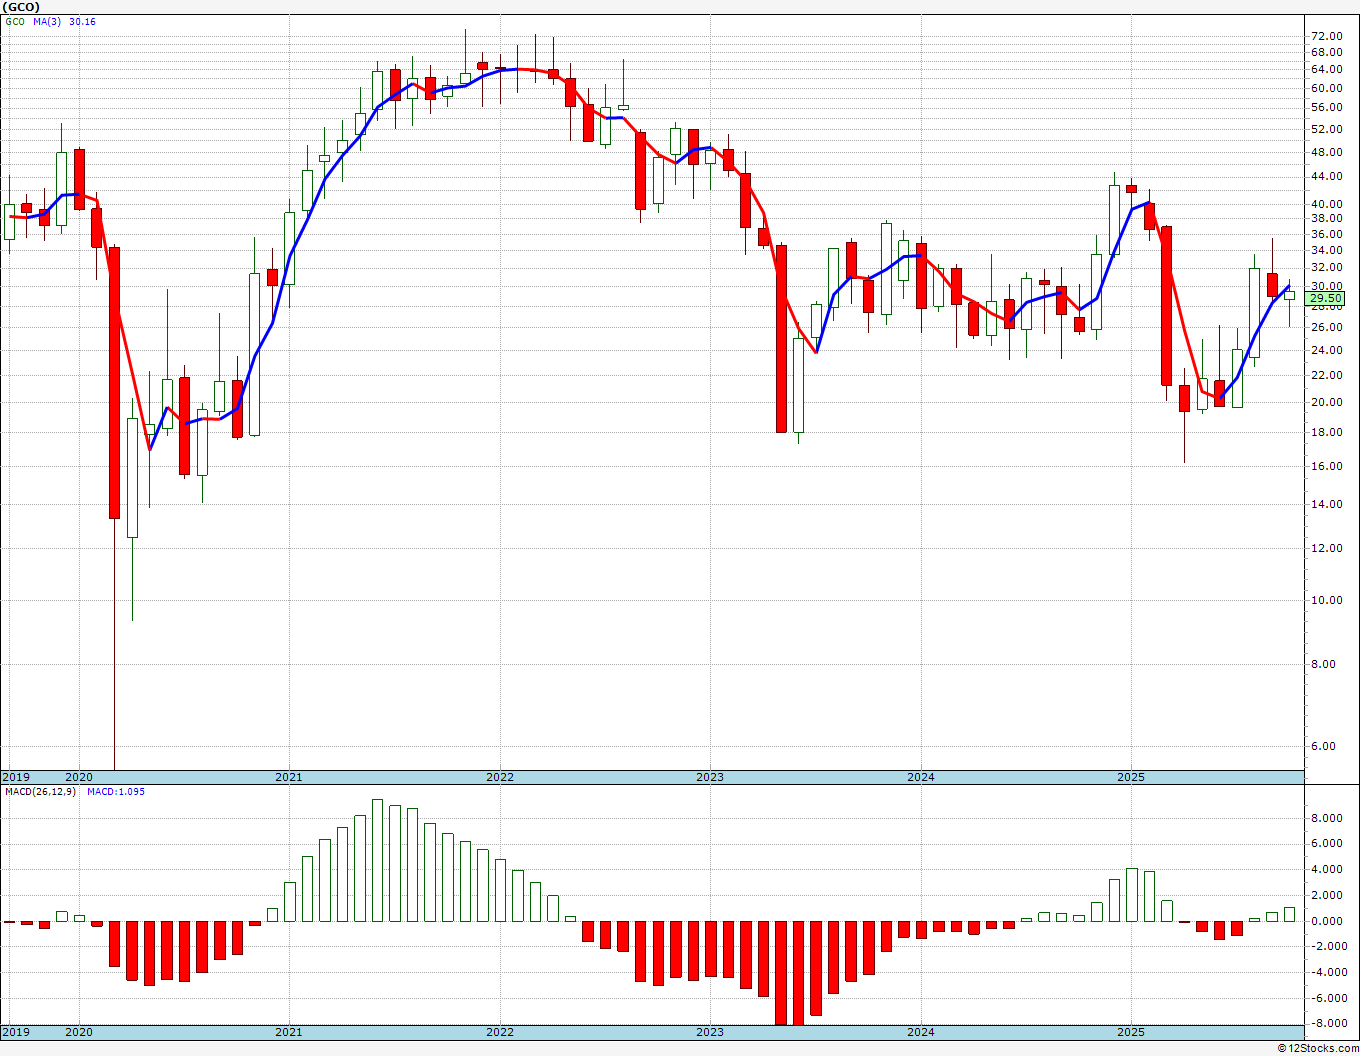
Task: Select 2021 on the price chart timeline
Action: tap(288, 777)
